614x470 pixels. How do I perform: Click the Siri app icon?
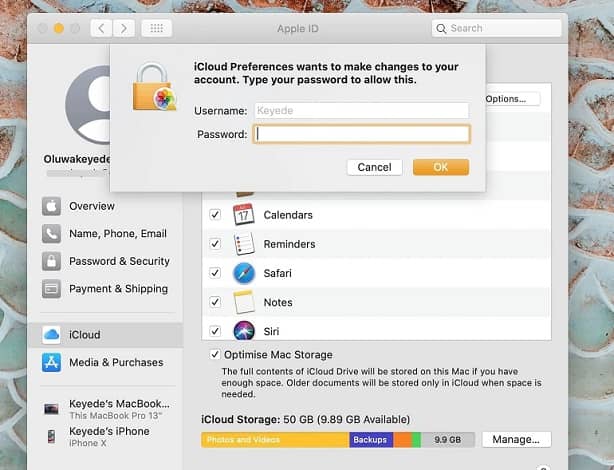pyautogui.click(x=244, y=330)
